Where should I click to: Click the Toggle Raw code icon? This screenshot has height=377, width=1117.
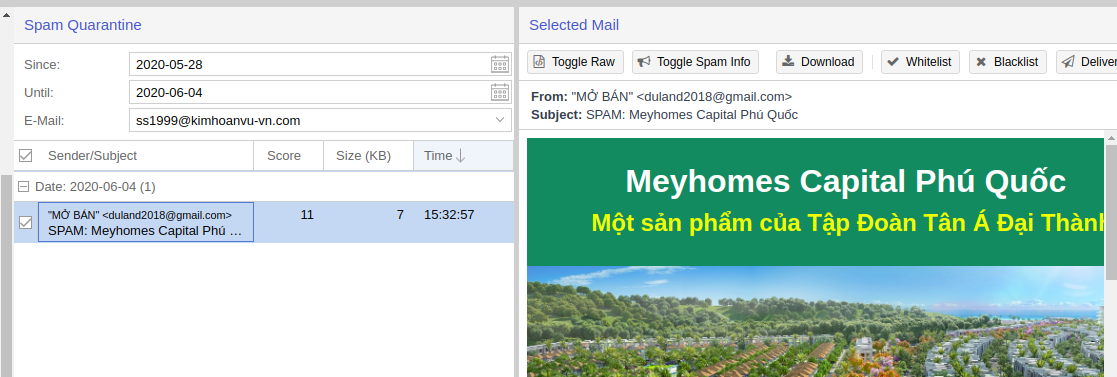tap(539, 62)
